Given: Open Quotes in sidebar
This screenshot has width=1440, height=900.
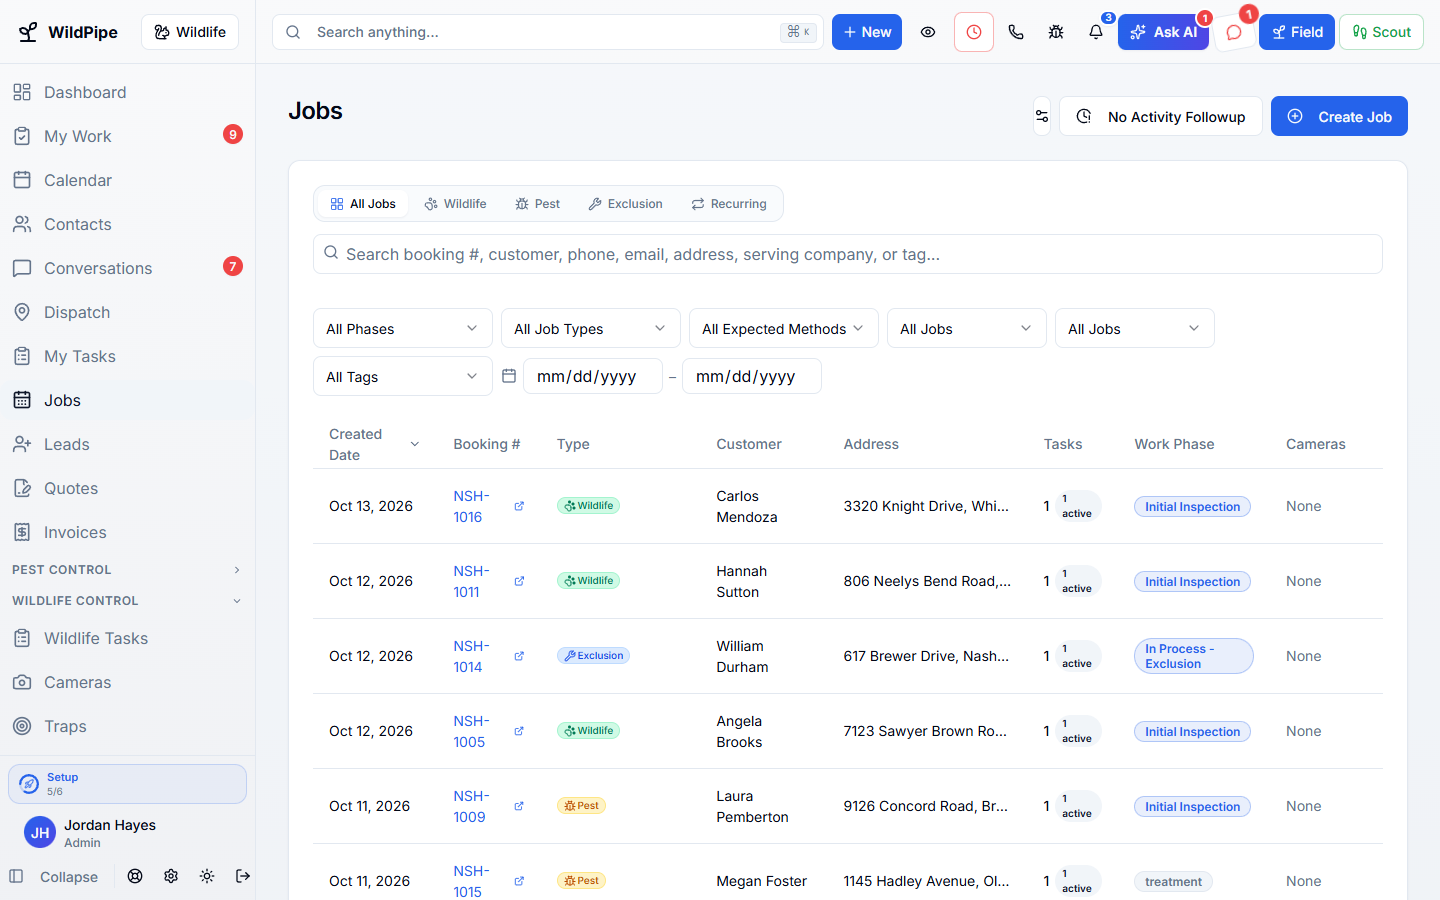Looking at the screenshot, I should click(128, 488).
